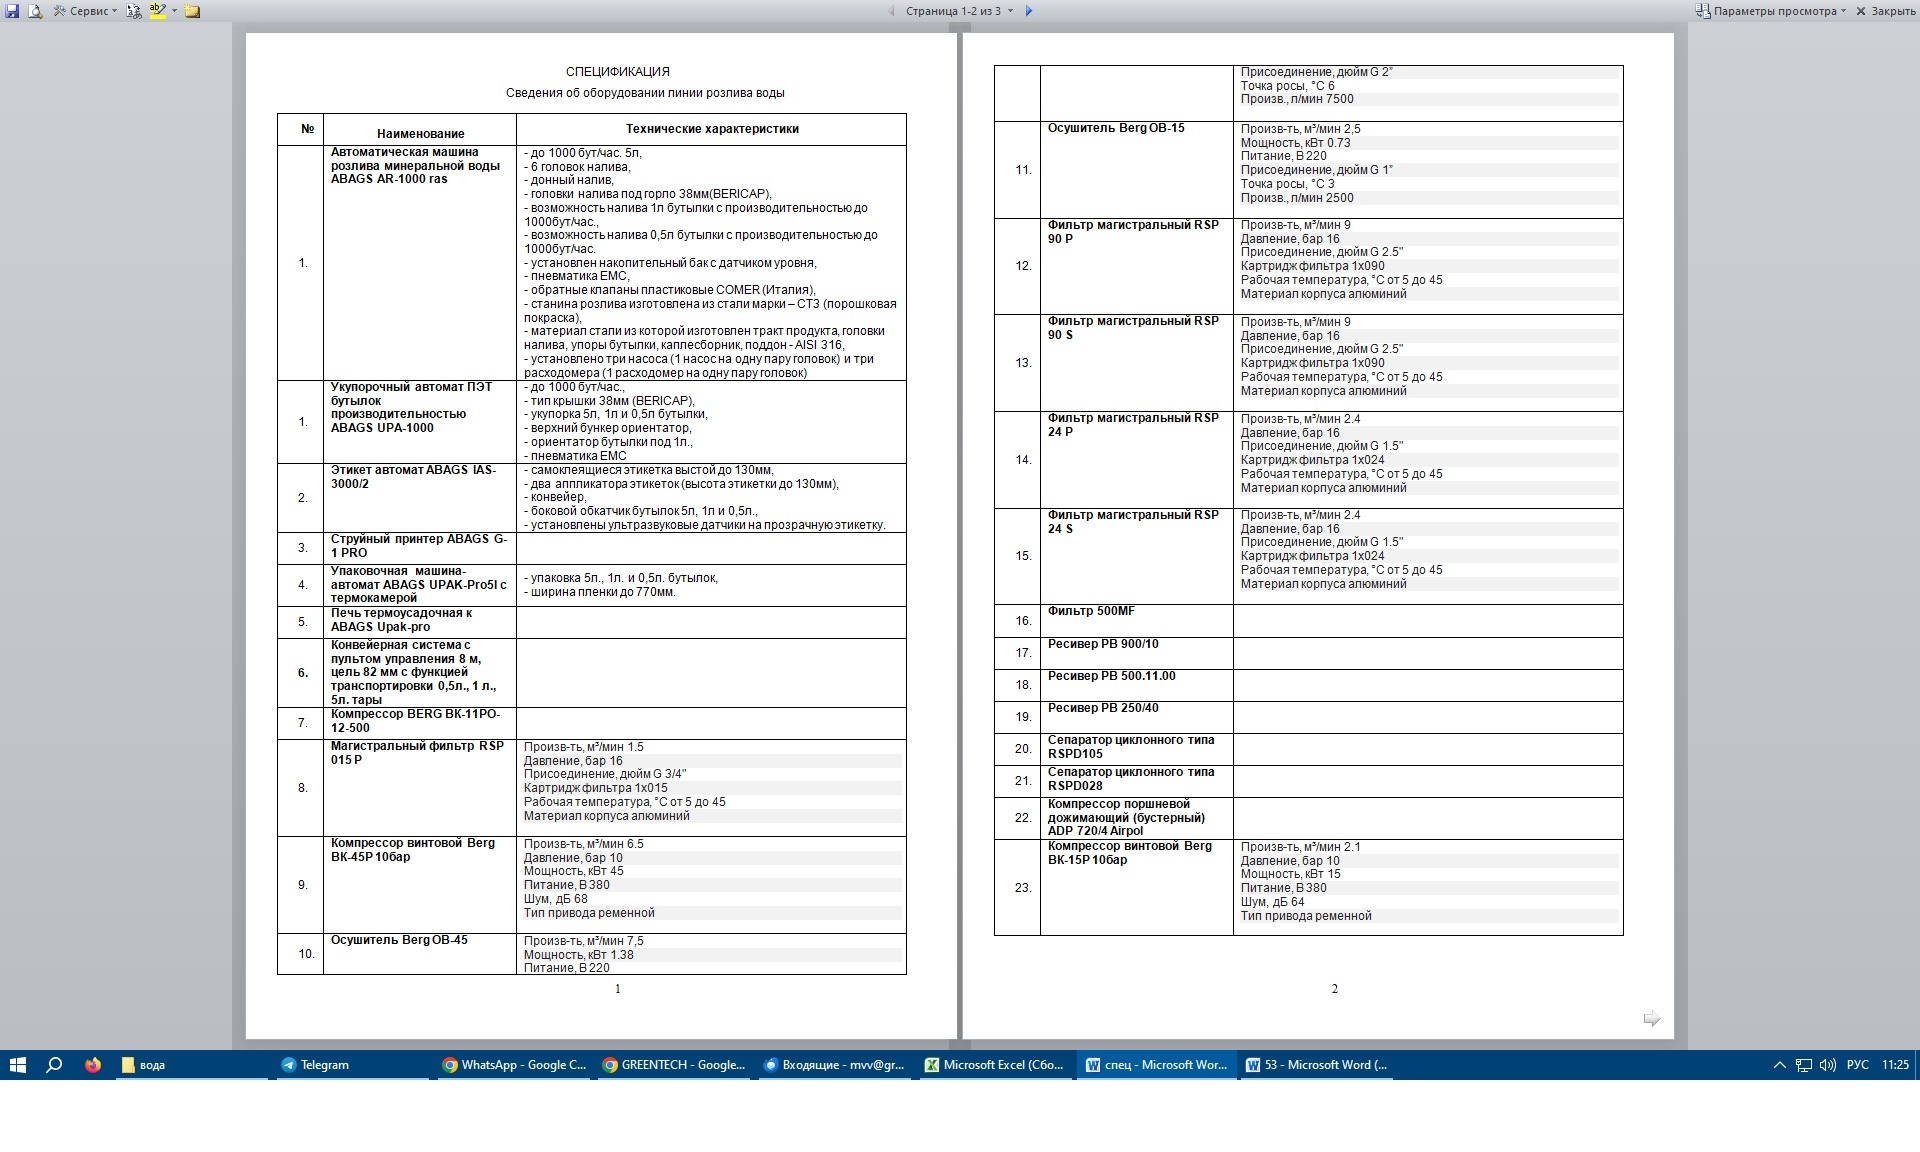This screenshot has height=1152, width=1920.
Task: Expand highlight color dropdown arrow
Action: [174, 11]
